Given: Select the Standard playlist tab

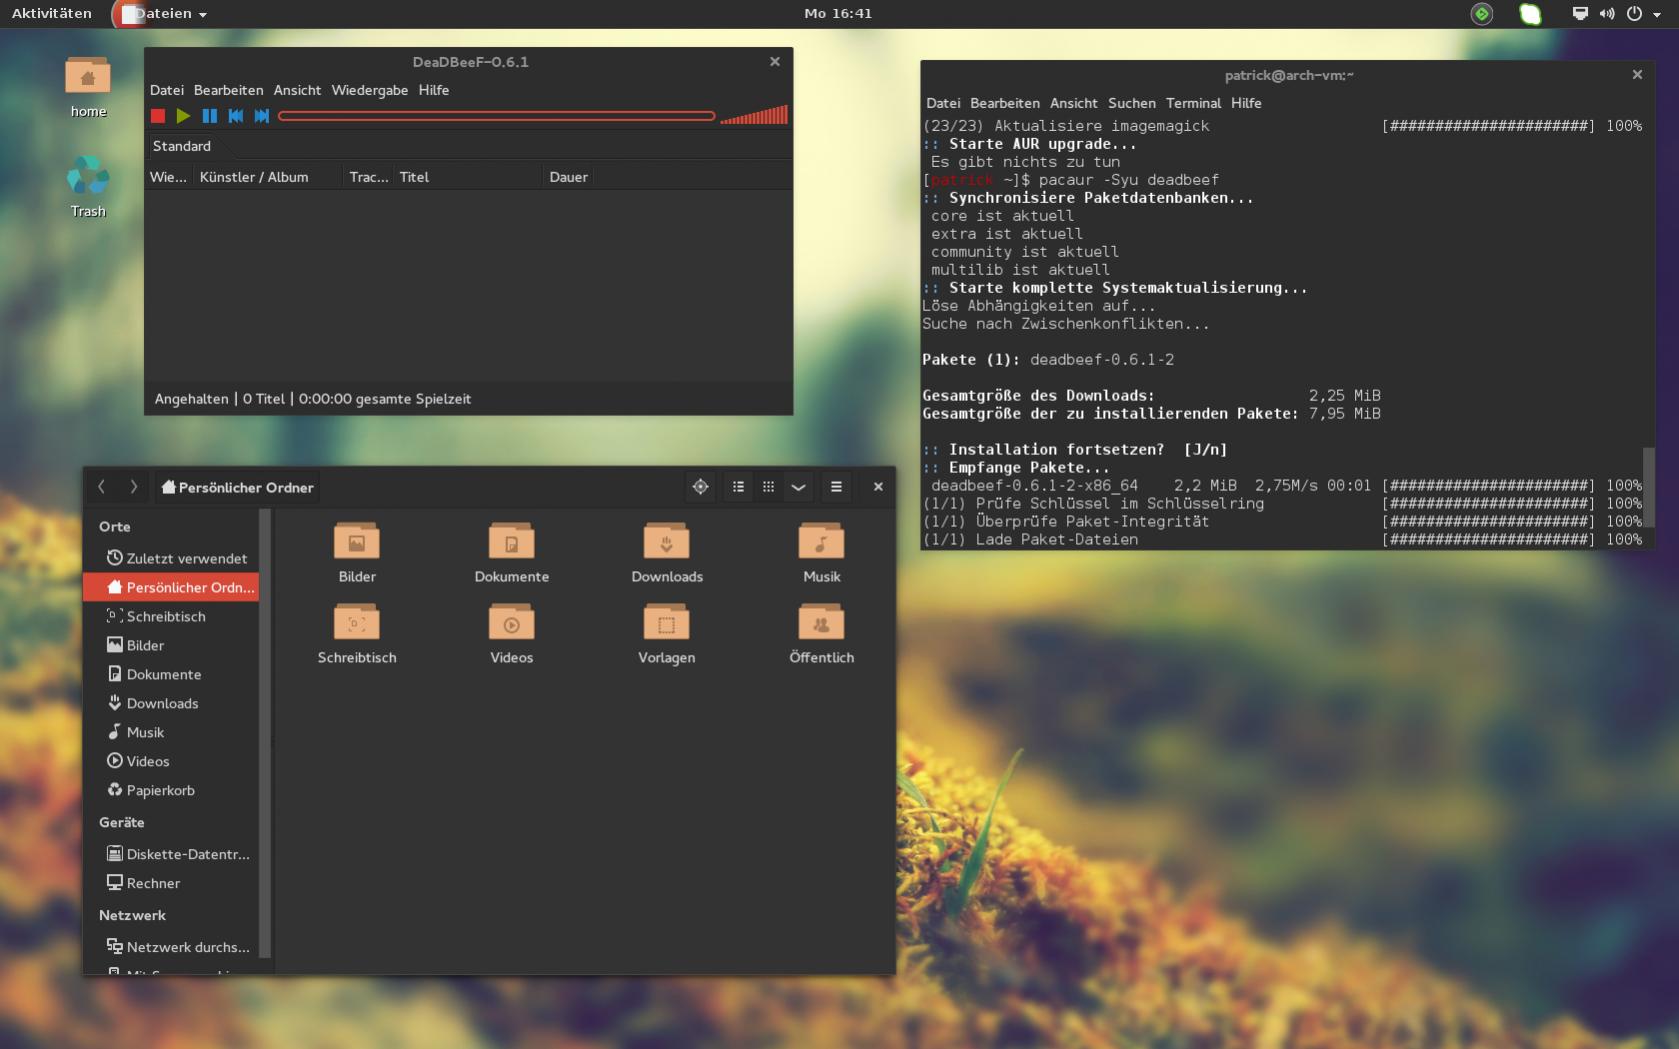Looking at the screenshot, I should click(182, 146).
